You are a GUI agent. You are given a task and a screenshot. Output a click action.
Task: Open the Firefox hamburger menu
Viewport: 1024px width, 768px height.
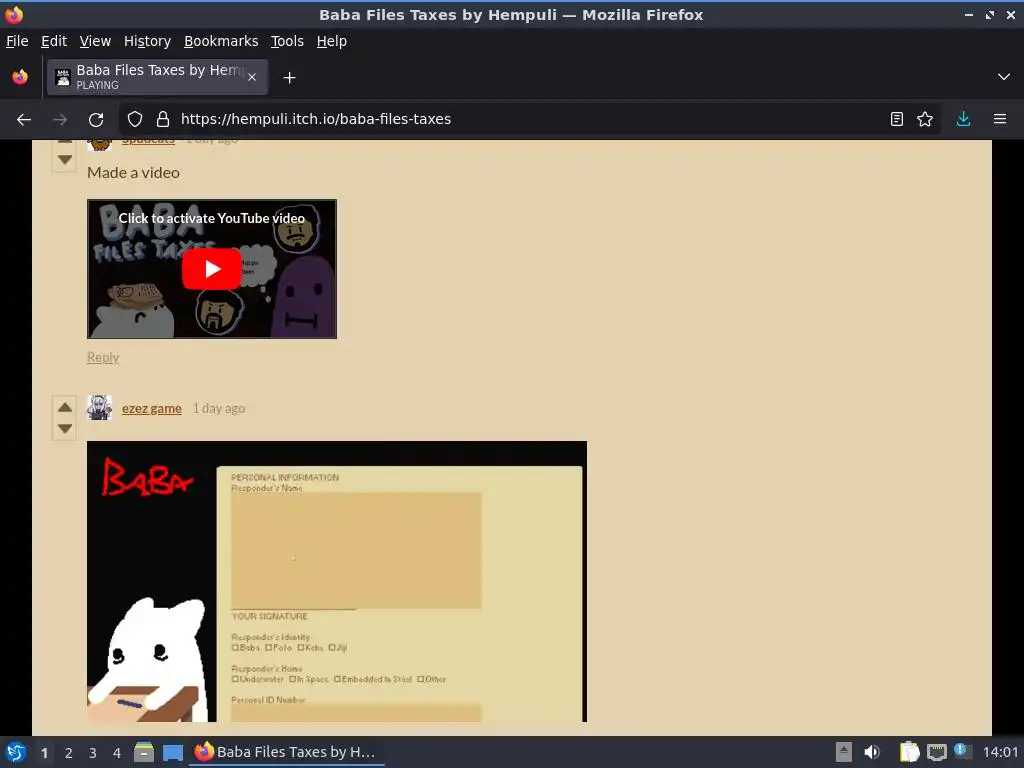coord(1000,119)
